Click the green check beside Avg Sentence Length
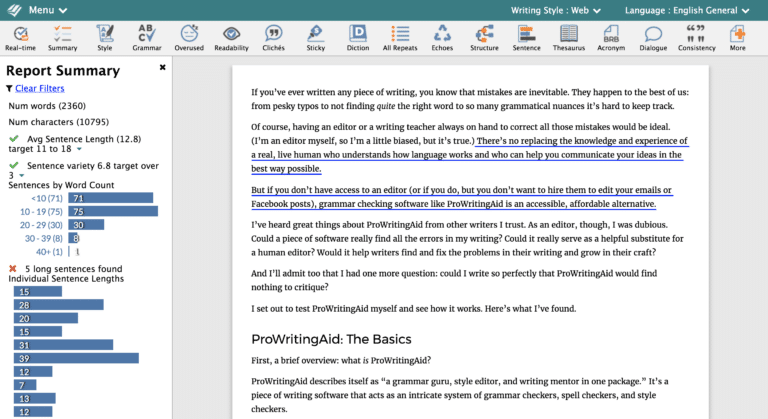 [x=14, y=139]
